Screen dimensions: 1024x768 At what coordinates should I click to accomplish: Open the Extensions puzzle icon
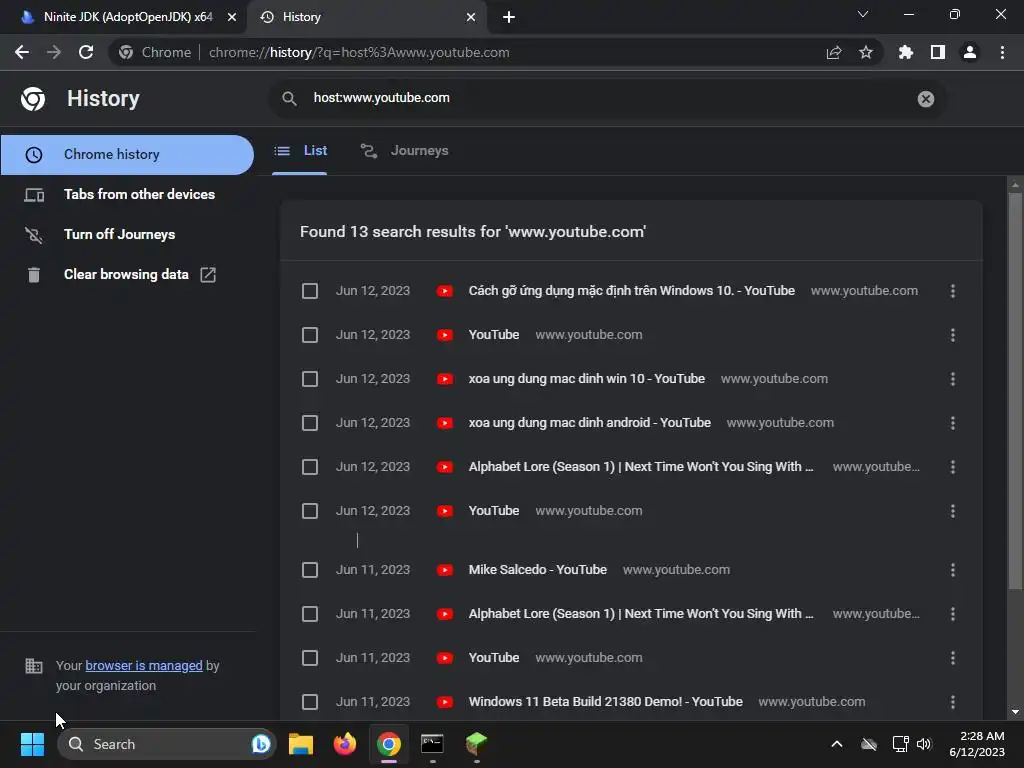click(x=906, y=52)
